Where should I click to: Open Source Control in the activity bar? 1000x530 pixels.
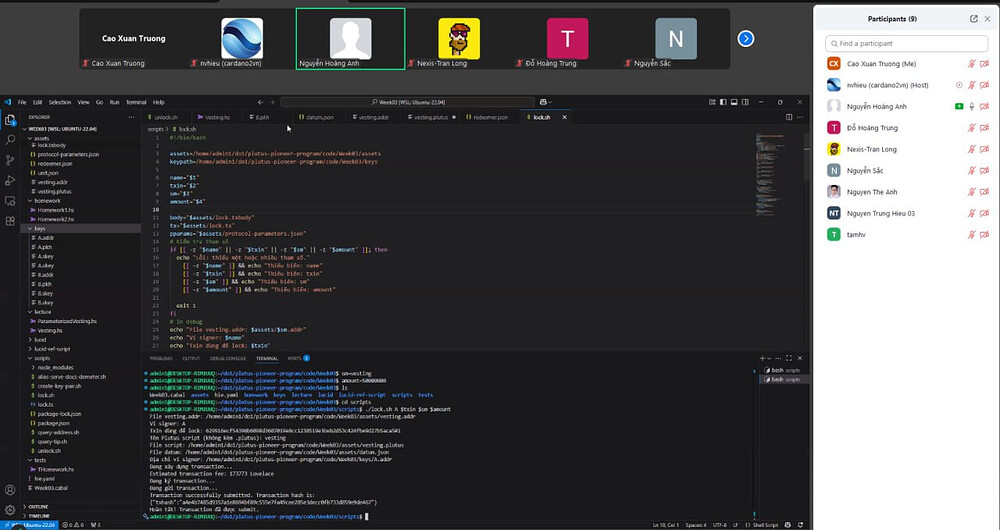coord(10,160)
